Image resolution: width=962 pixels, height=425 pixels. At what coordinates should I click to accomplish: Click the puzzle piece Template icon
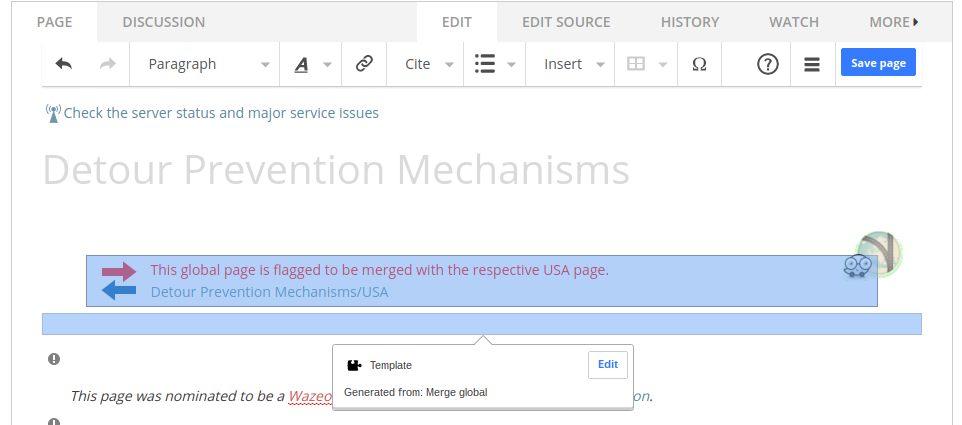pos(354,366)
